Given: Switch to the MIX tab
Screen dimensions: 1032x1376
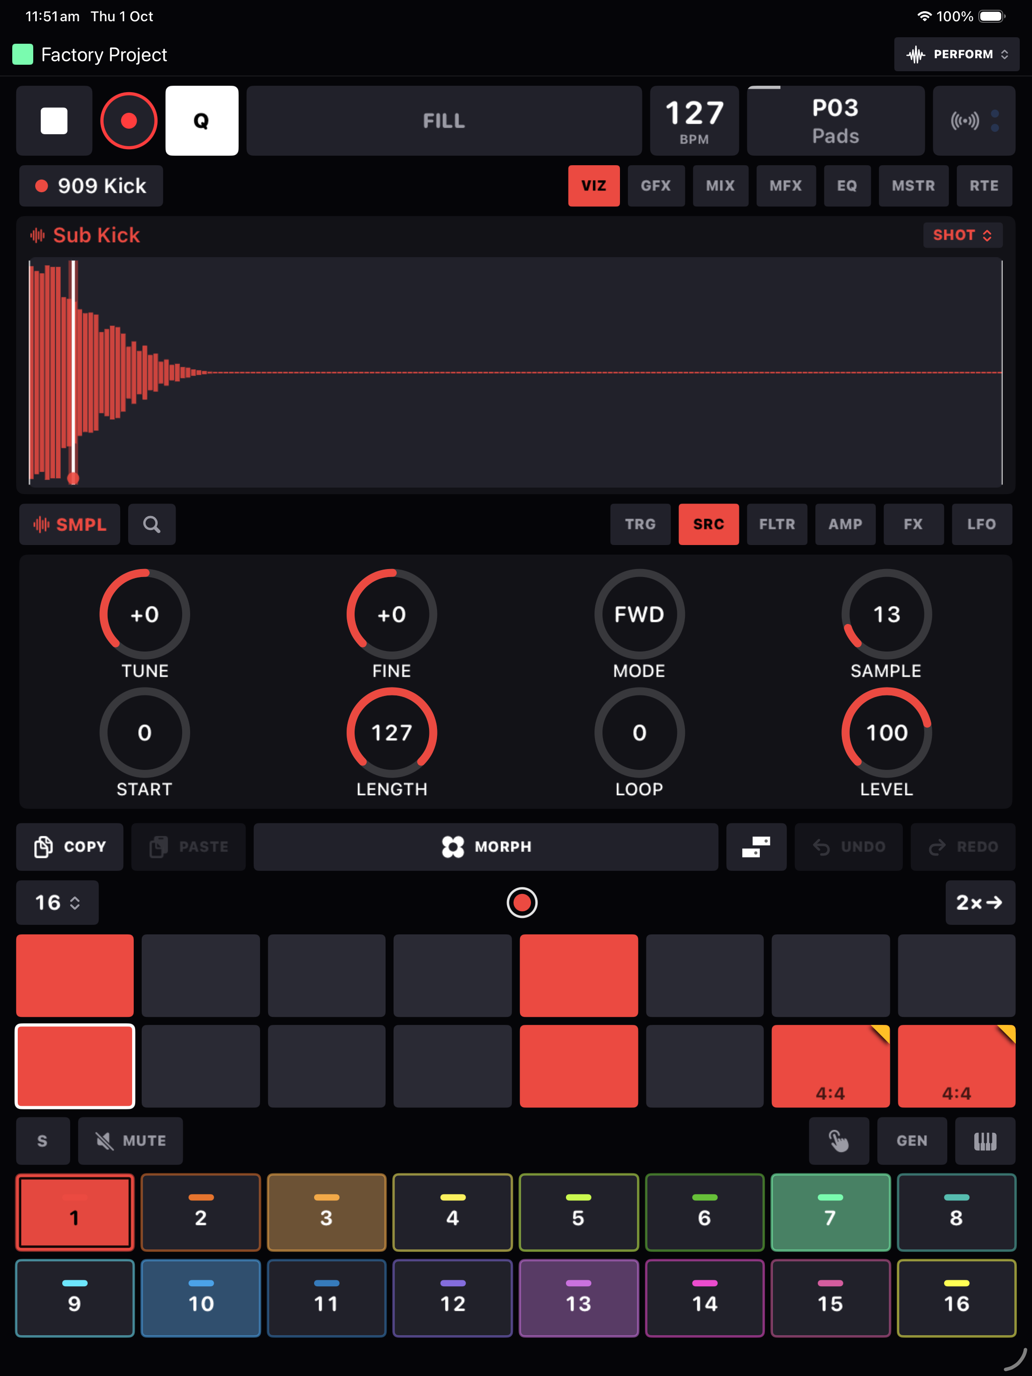Looking at the screenshot, I should (x=720, y=186).
